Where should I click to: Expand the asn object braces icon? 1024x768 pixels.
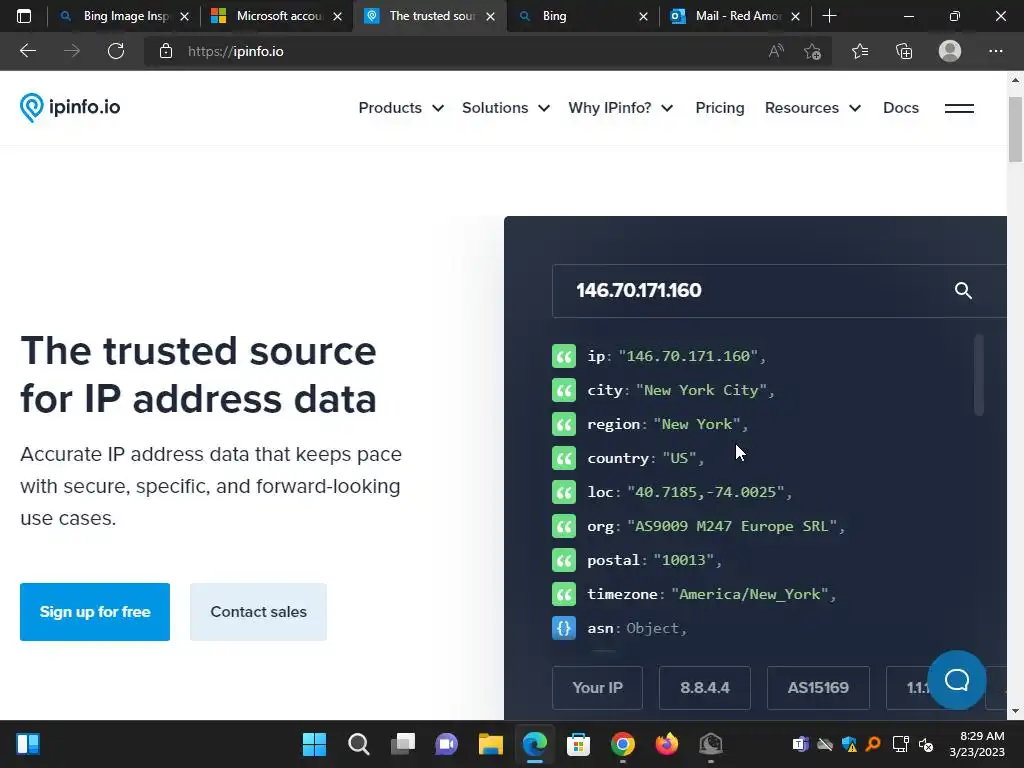coord(564,628)
